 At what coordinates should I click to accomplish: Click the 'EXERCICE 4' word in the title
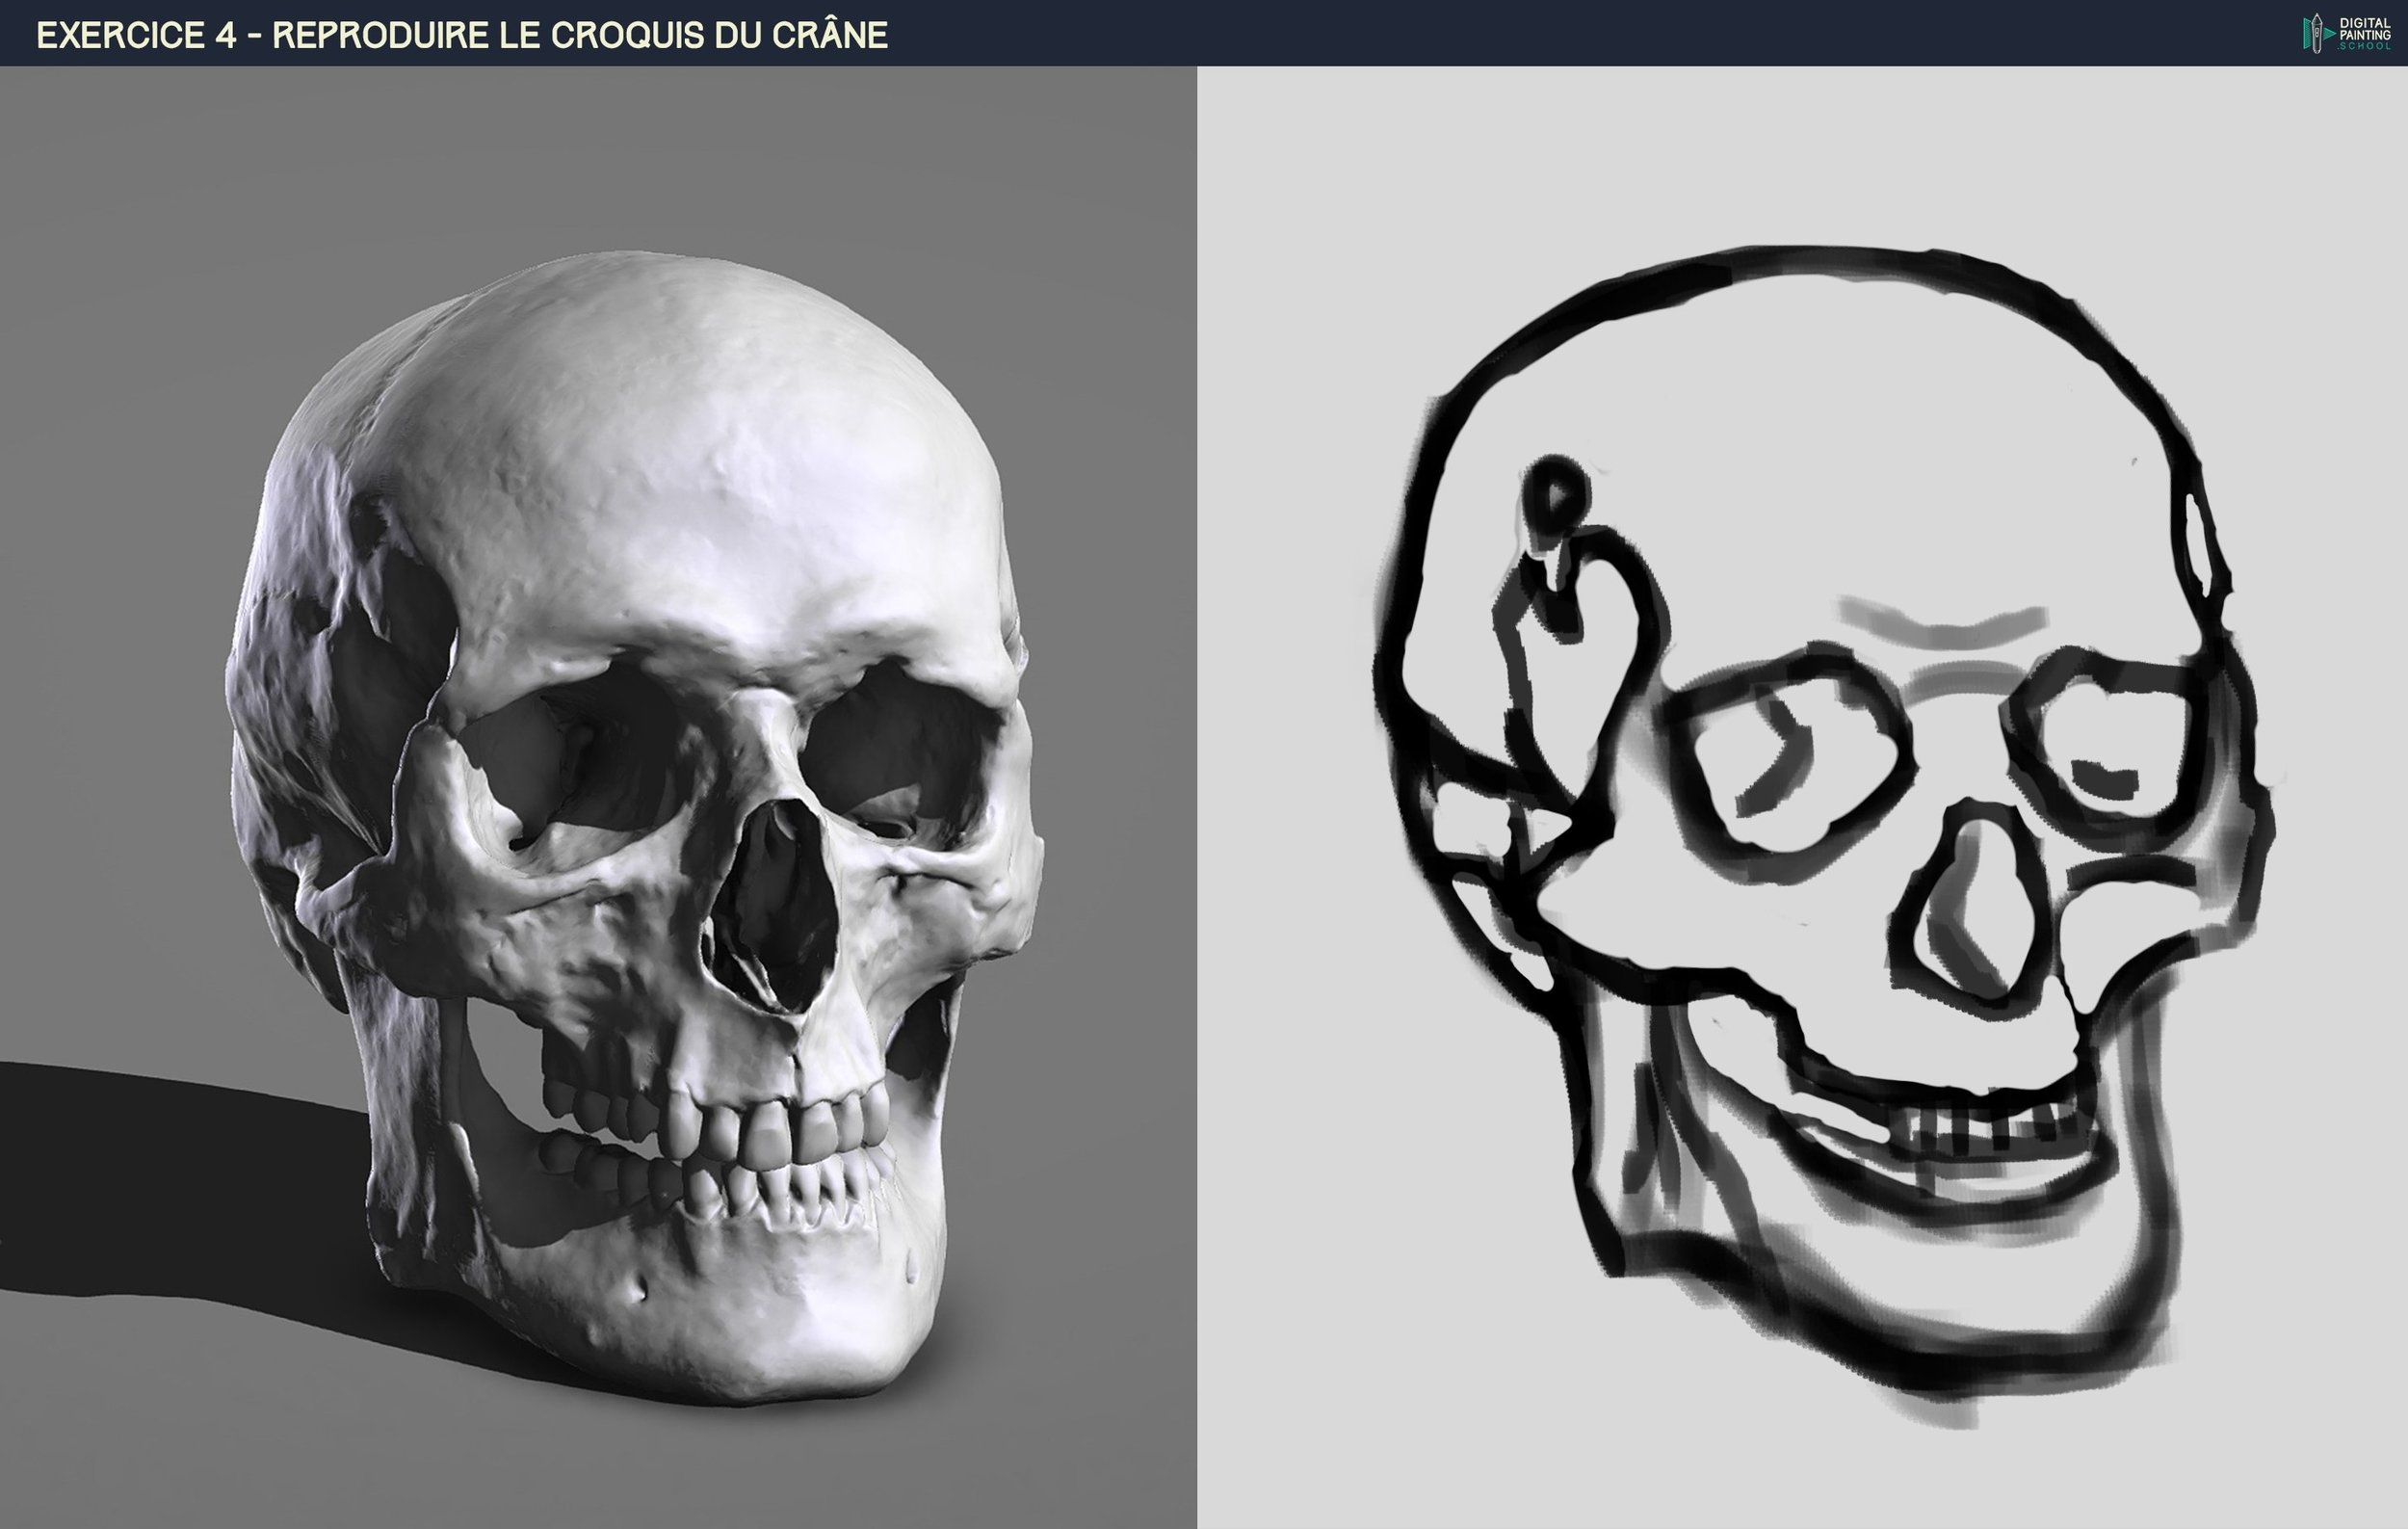pos(136,35)
